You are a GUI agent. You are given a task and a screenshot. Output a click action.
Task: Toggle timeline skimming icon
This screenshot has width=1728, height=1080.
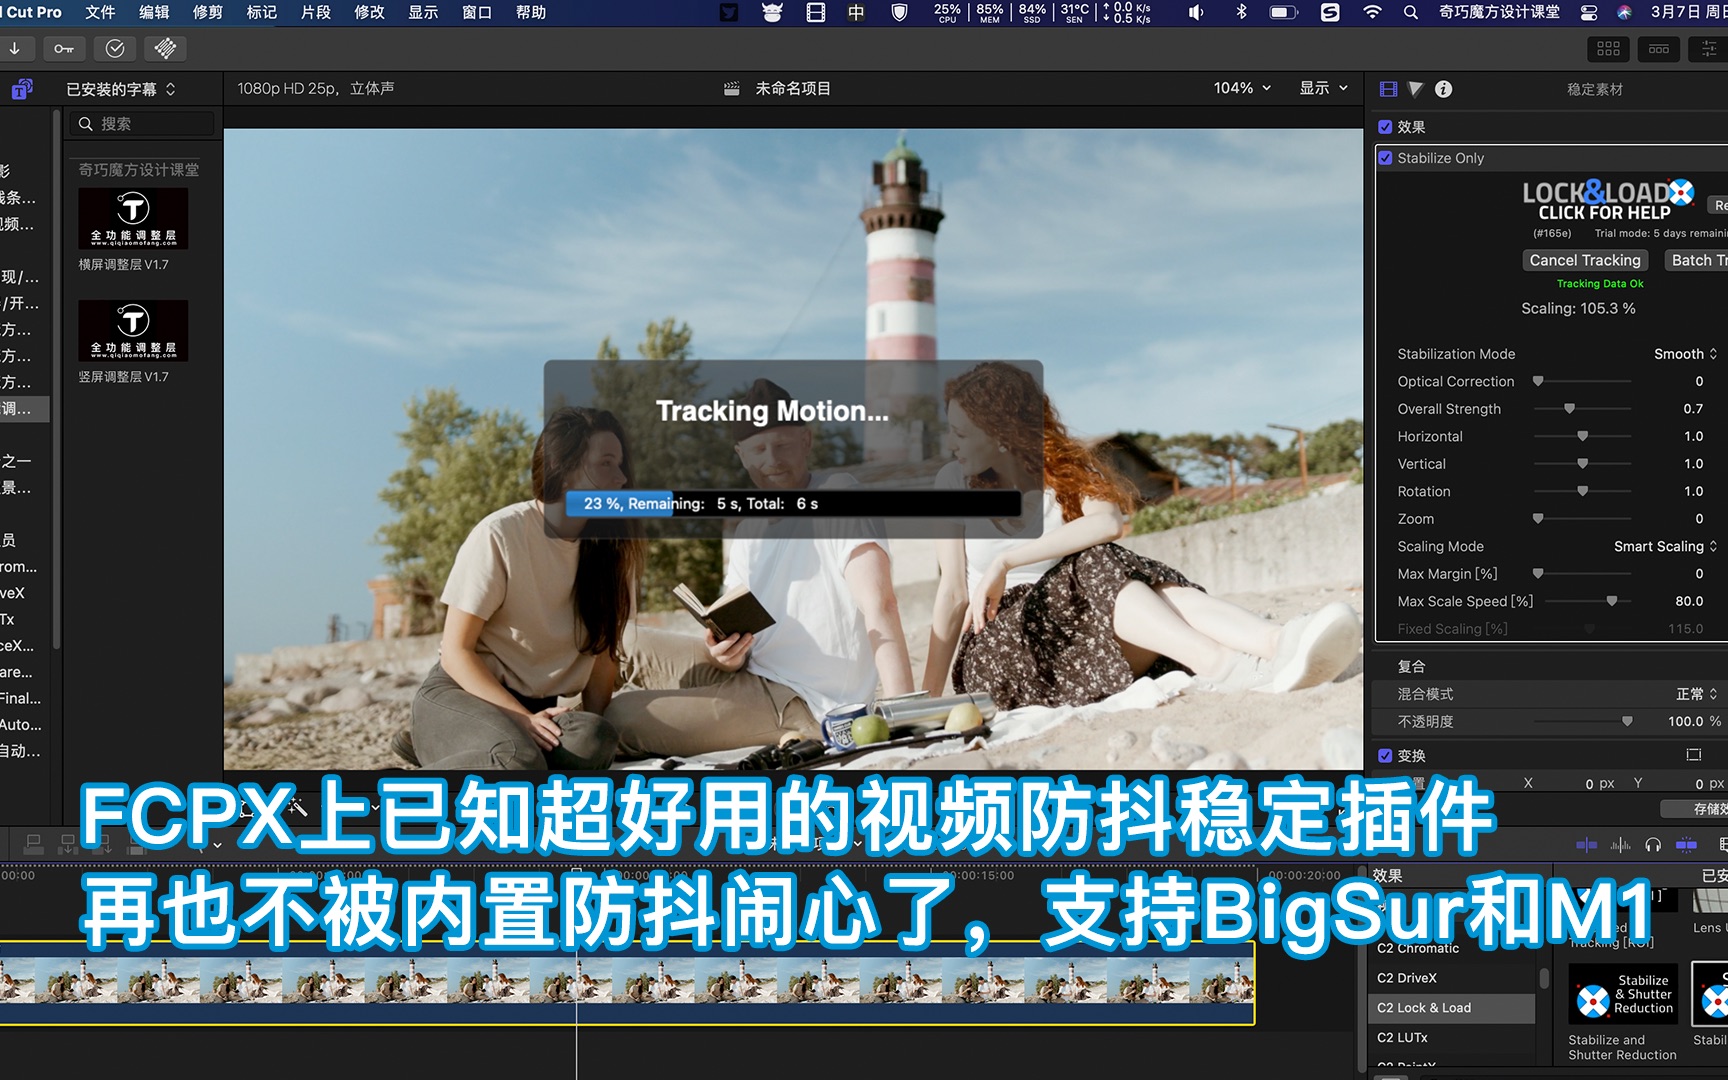1587,845
